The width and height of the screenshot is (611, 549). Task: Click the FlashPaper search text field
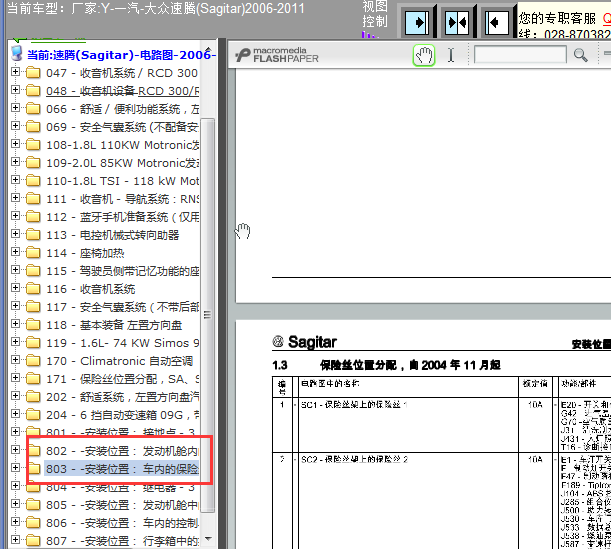tap(520, 55)
